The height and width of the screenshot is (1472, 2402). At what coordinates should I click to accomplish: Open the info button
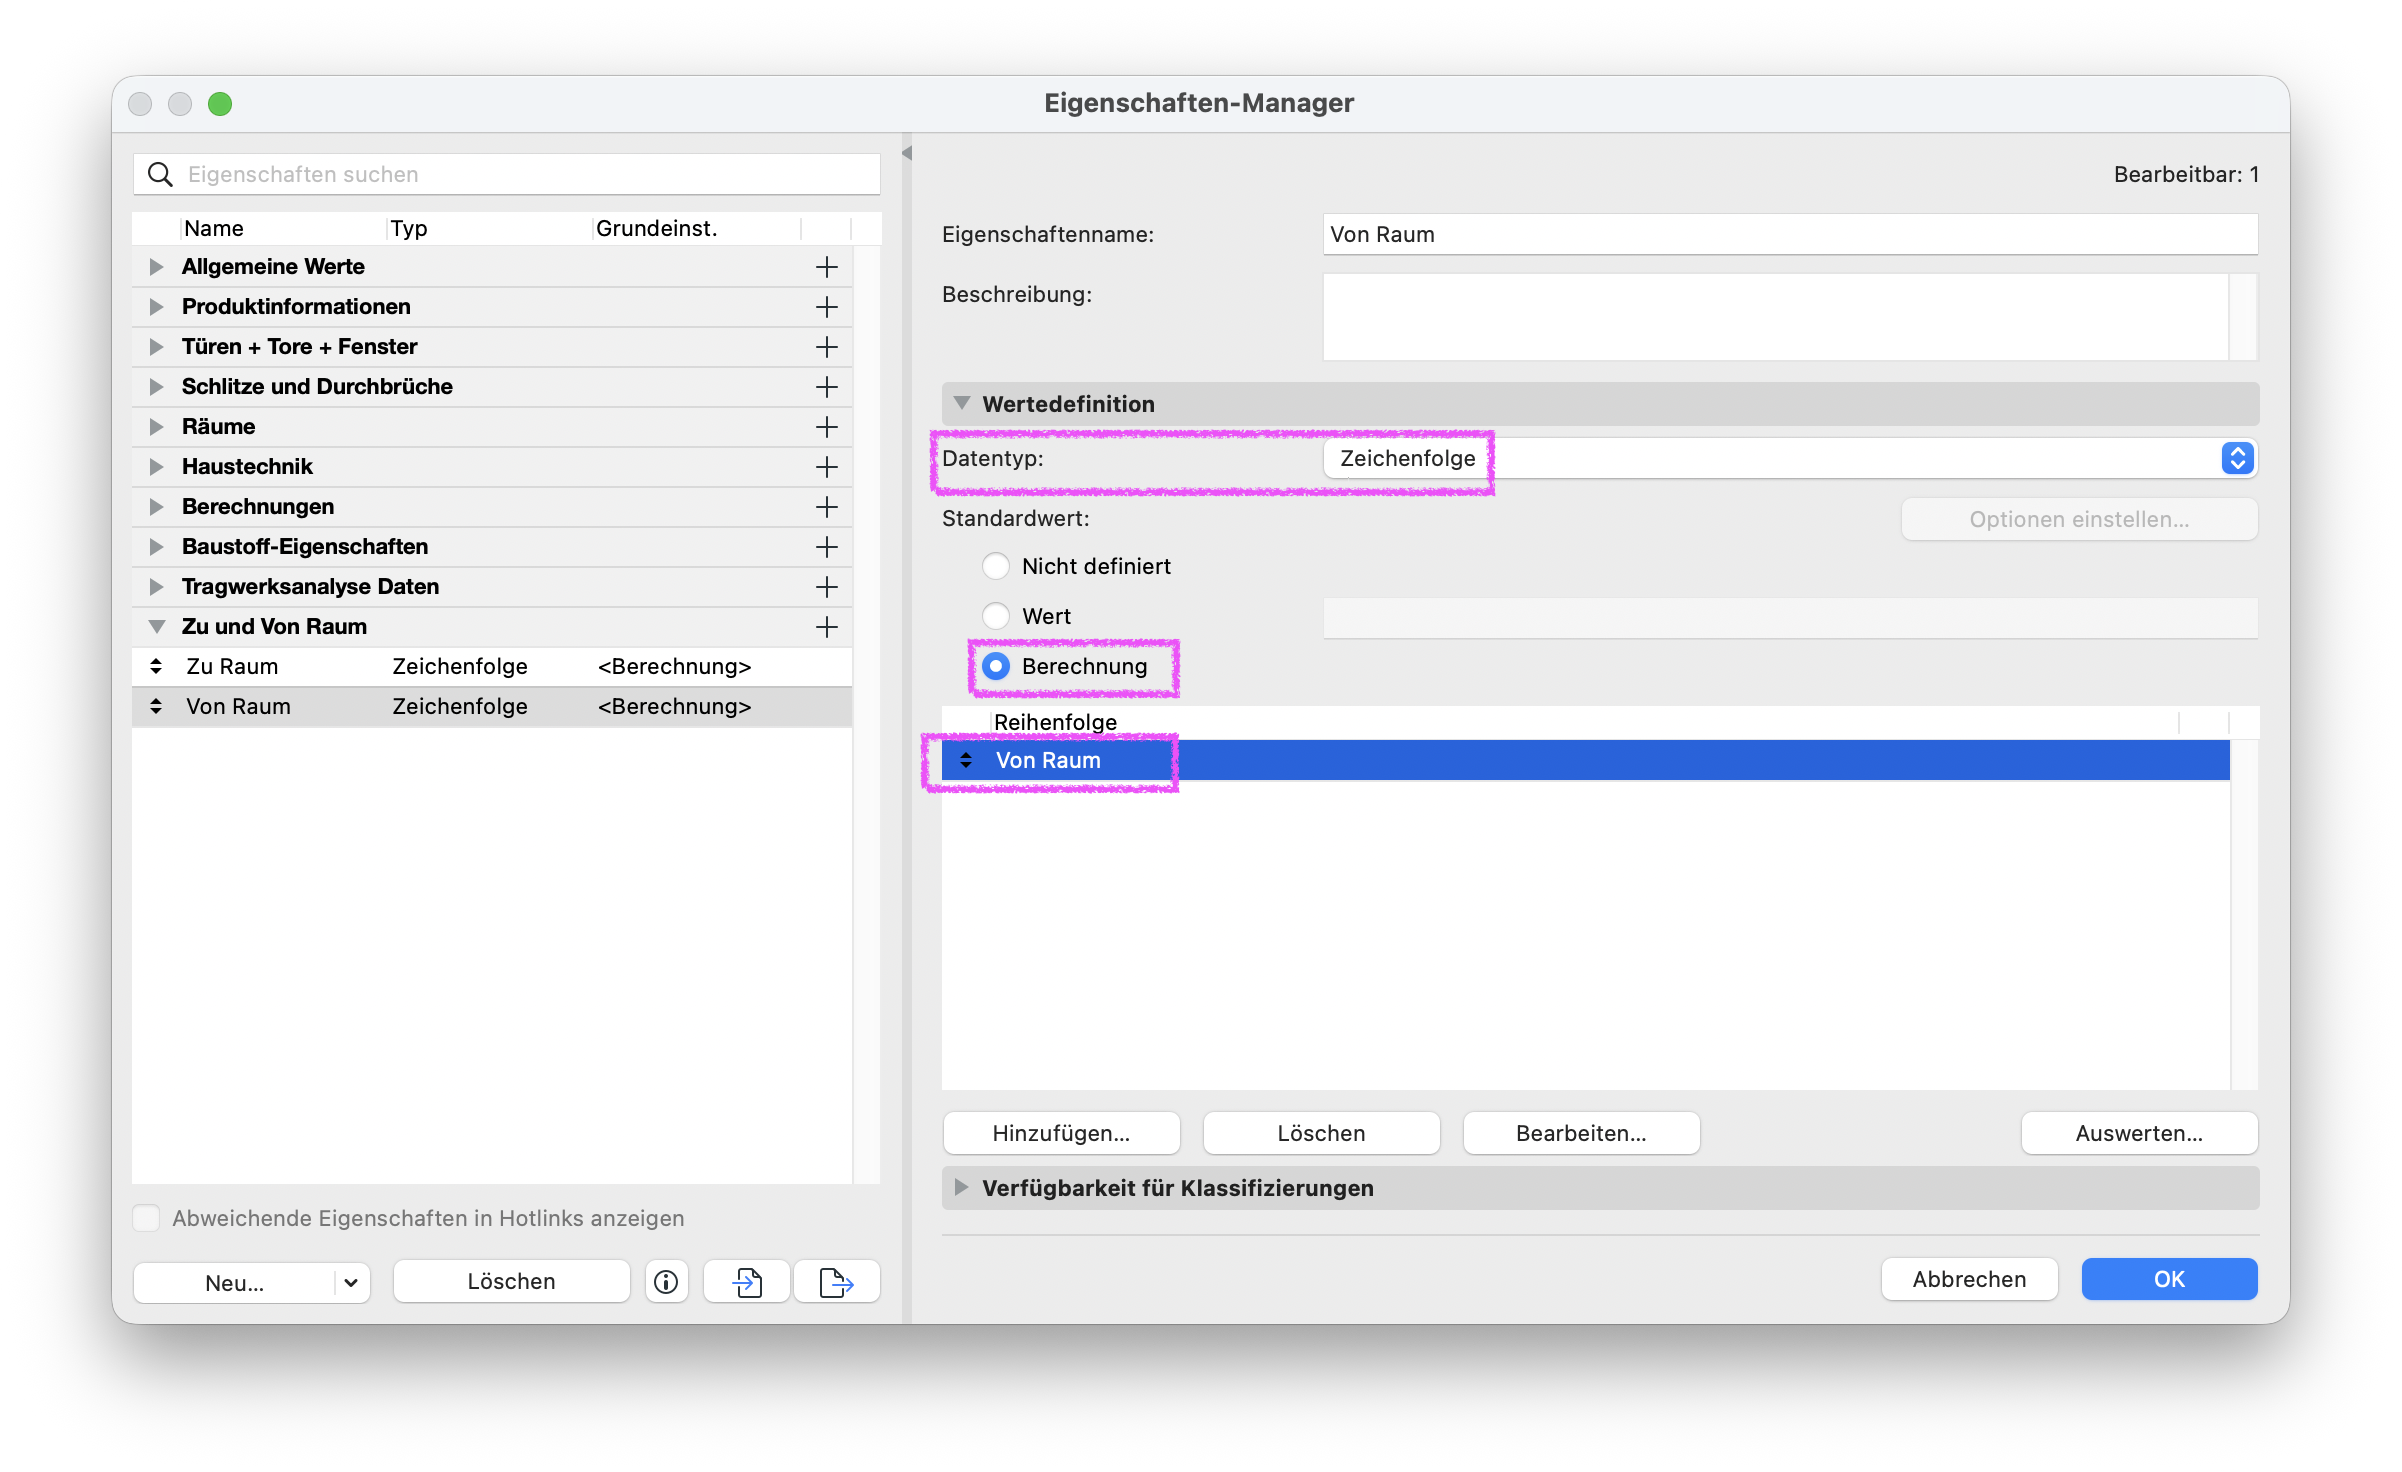pyautogui.click(x=666, y=1281)
